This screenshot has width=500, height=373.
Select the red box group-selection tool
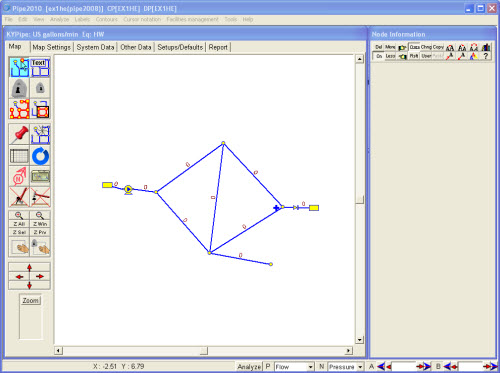(40, 109)
